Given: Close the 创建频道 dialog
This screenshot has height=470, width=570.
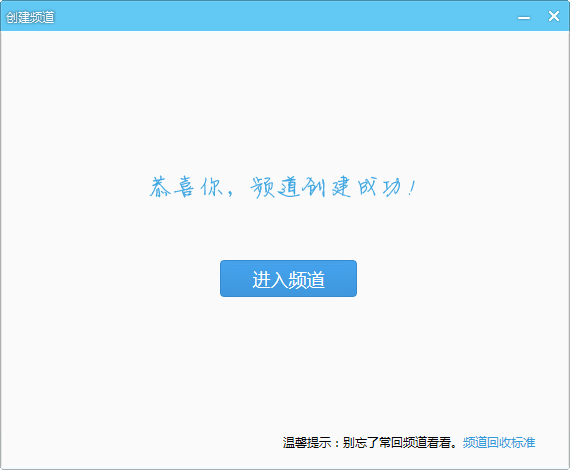Looking at the screenshot, I should pyautogui.click(x=554, y=16).
